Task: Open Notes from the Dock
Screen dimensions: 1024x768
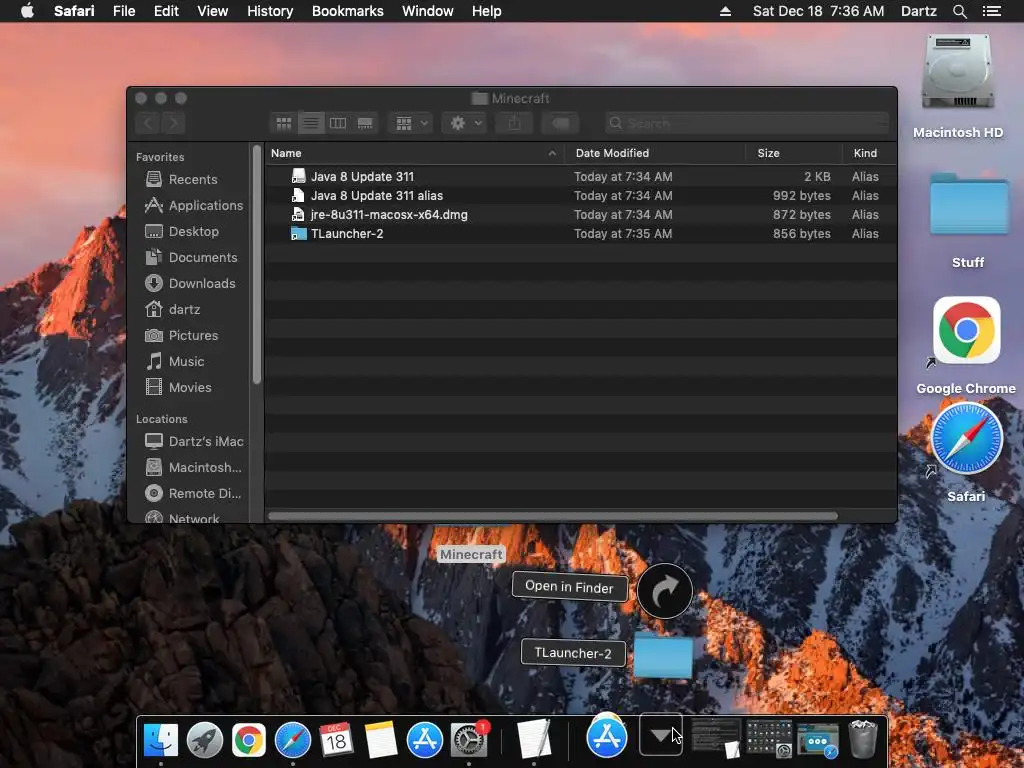Action: pyautogui.click(x=381, y=740)
